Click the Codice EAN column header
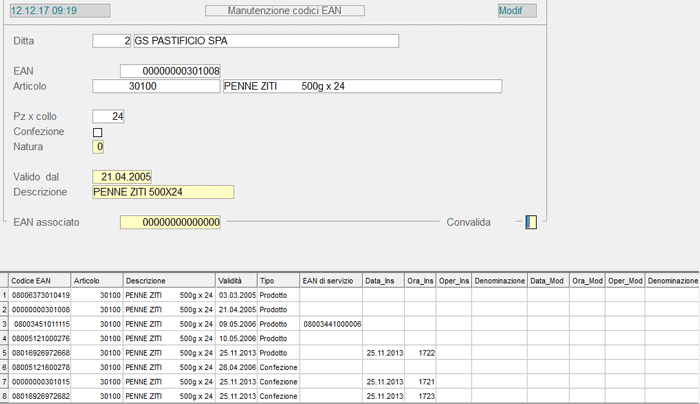Image resolution: width=700 pixels, height=404 pixels. (39, 282)
